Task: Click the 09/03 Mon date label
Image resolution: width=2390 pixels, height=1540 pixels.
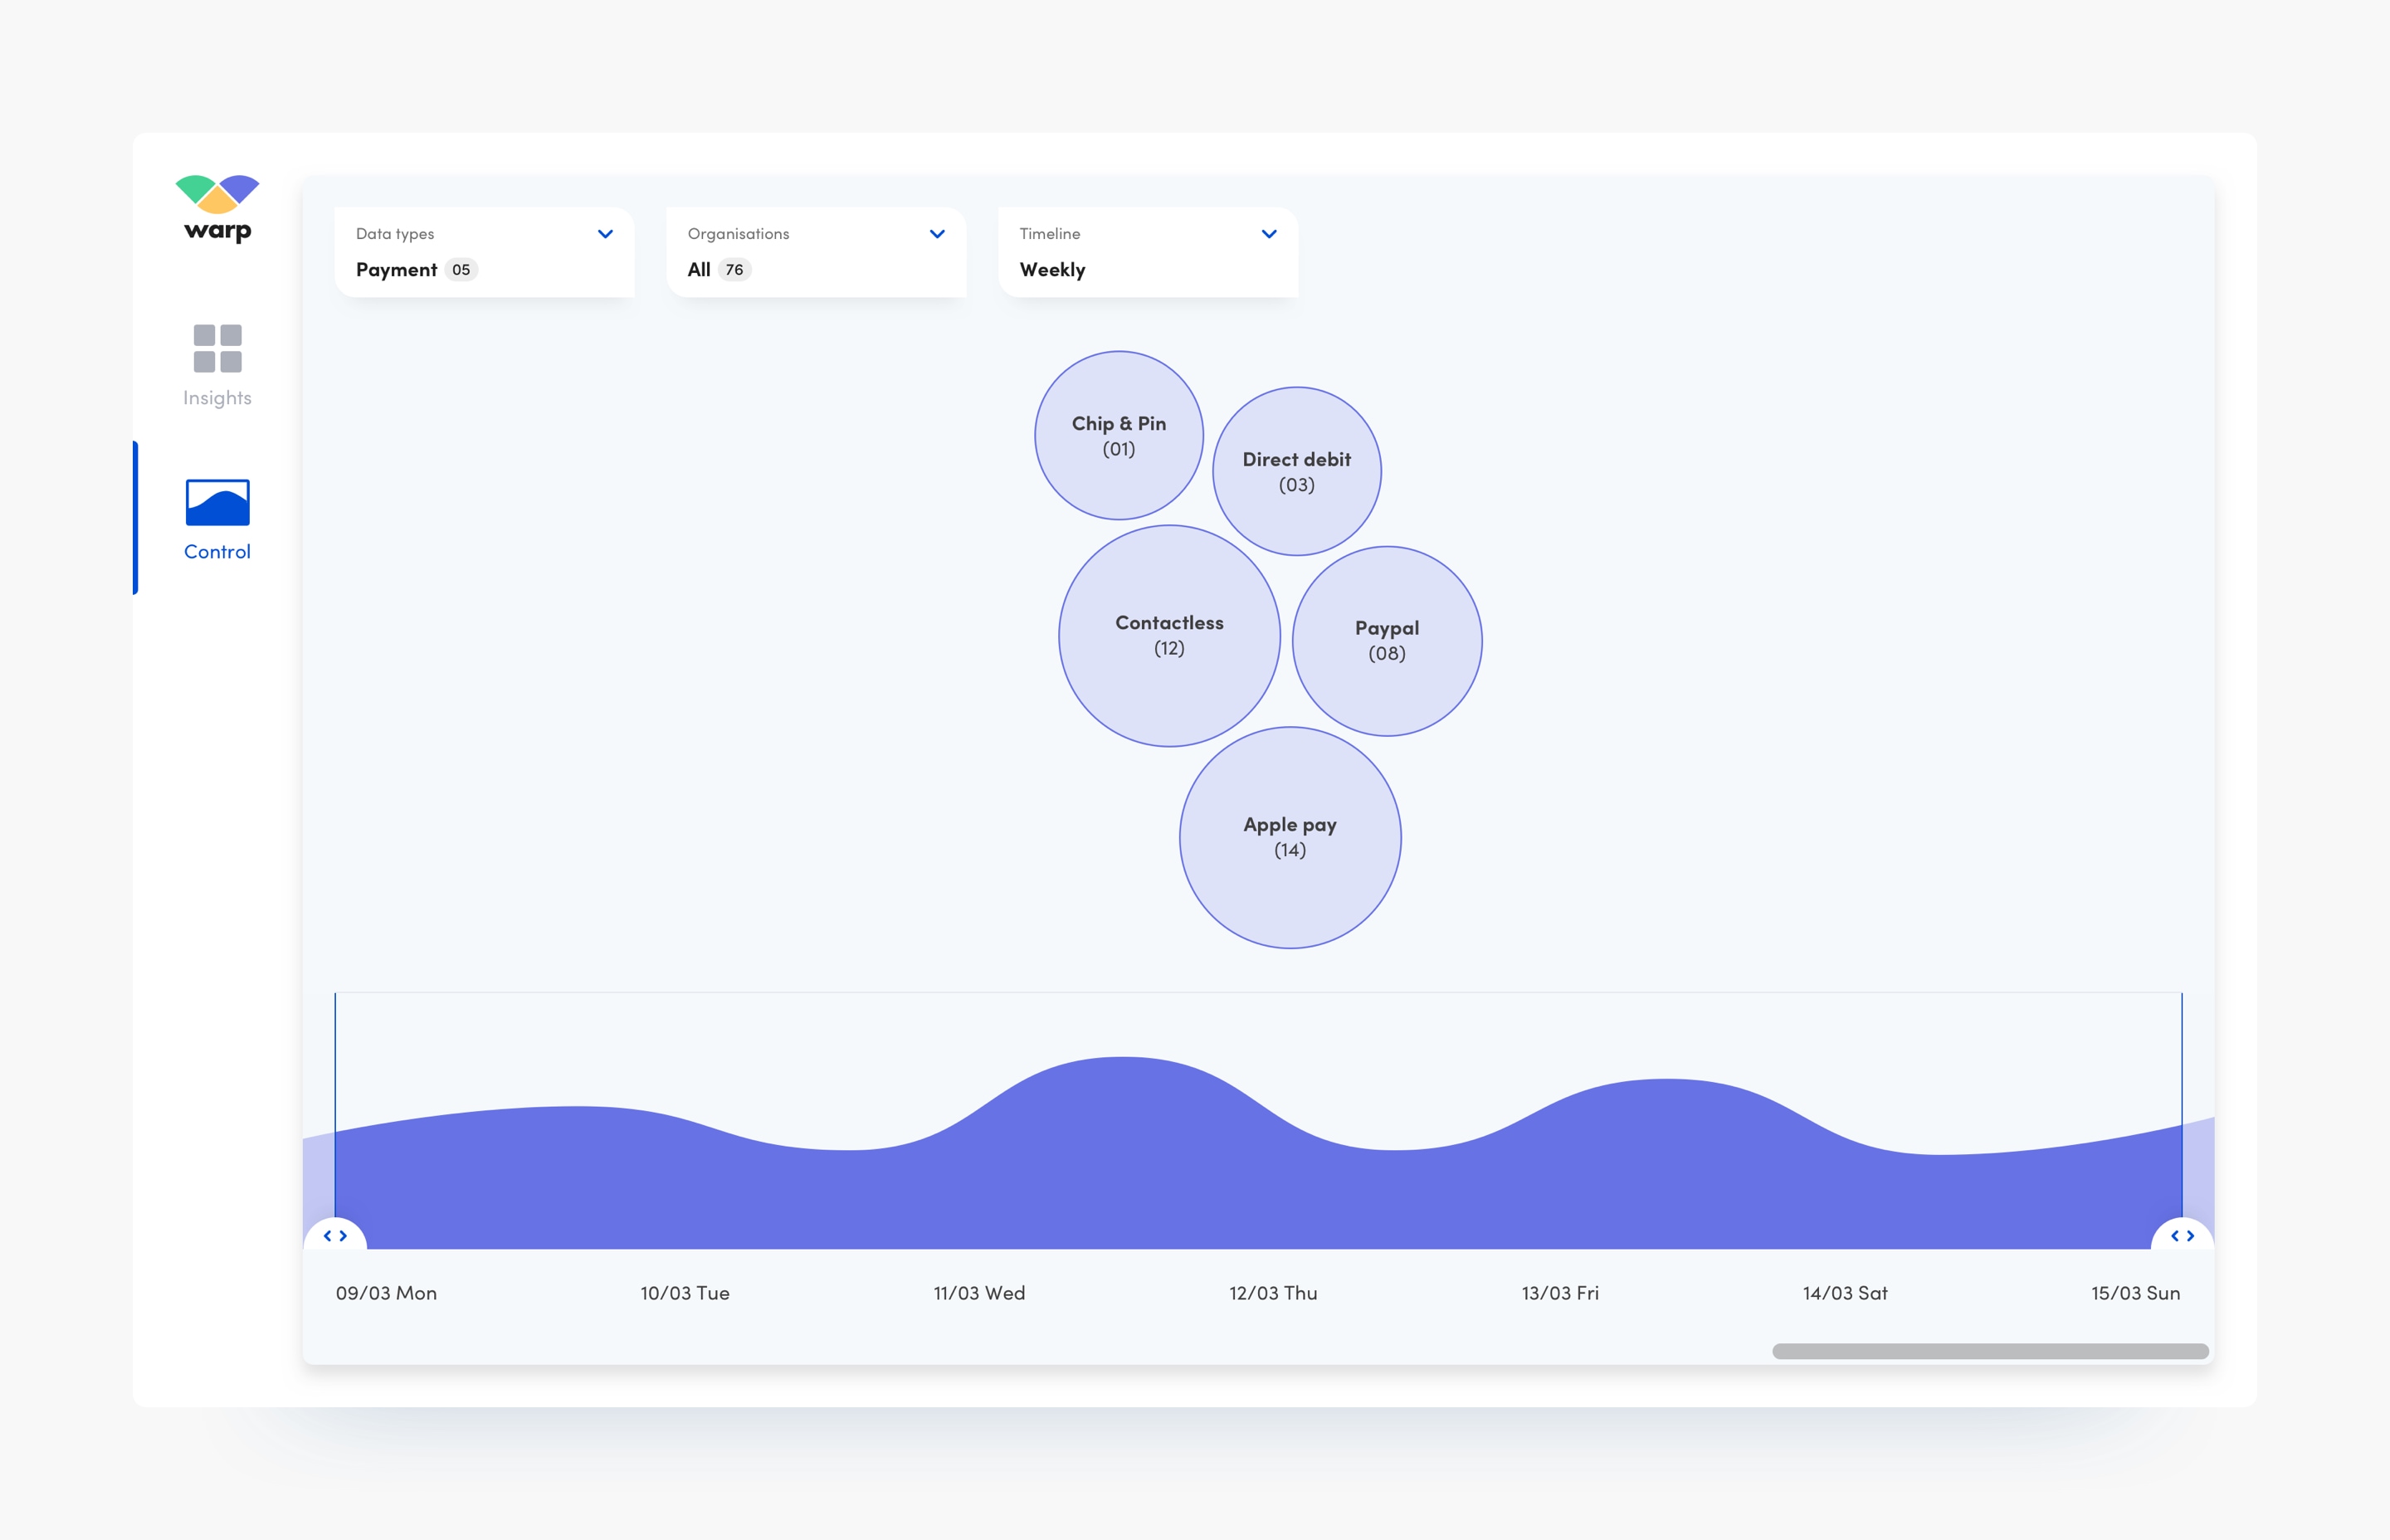Action: pos(386,1293)
